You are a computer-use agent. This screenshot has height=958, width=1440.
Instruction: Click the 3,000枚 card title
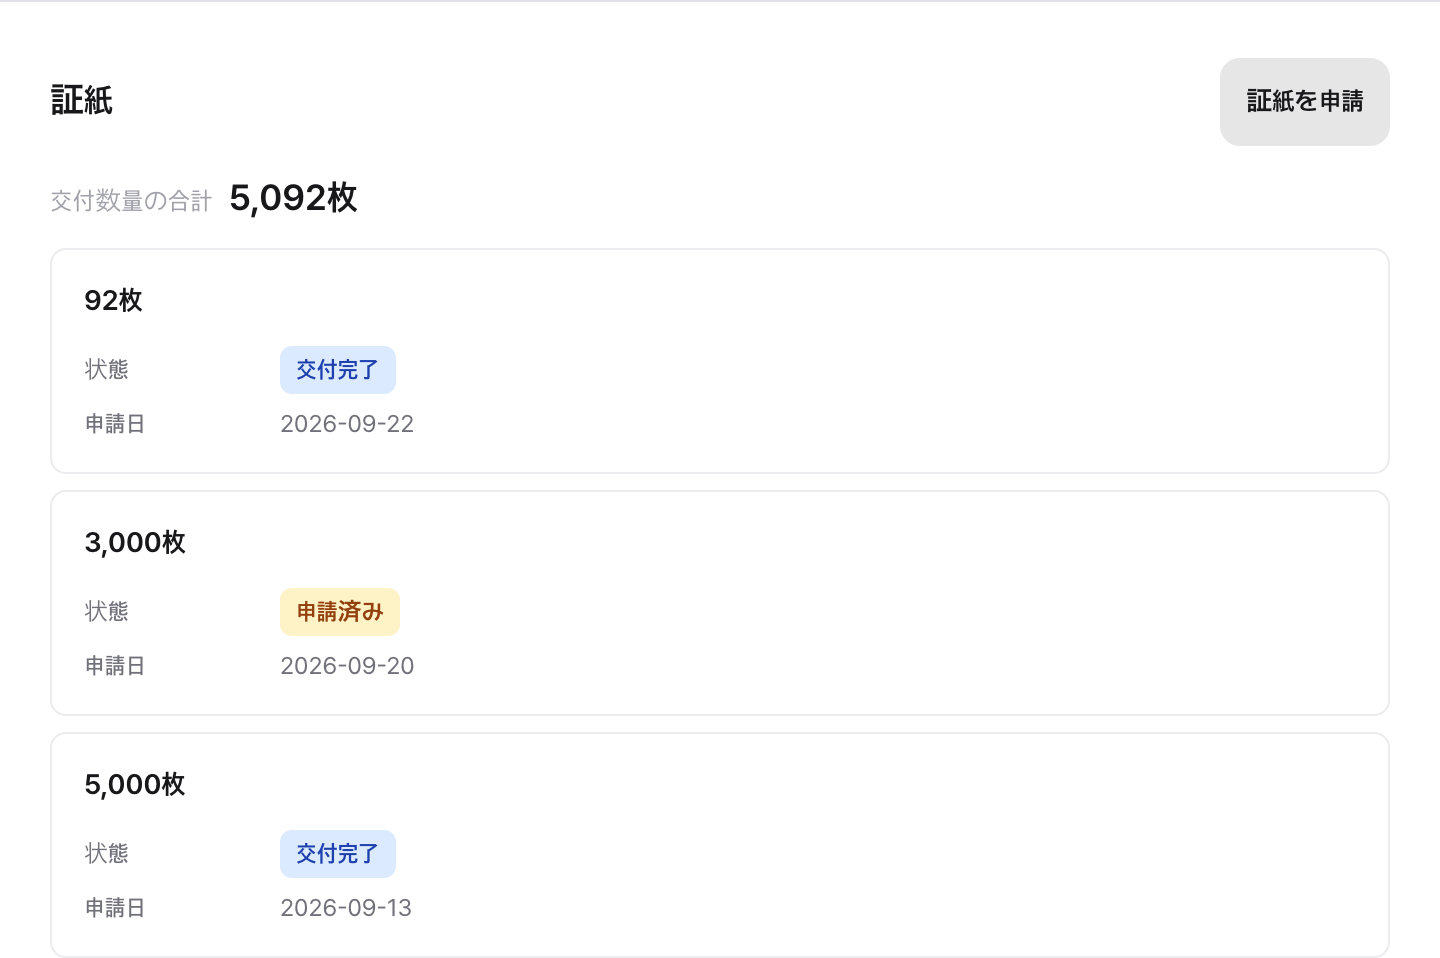135,542
